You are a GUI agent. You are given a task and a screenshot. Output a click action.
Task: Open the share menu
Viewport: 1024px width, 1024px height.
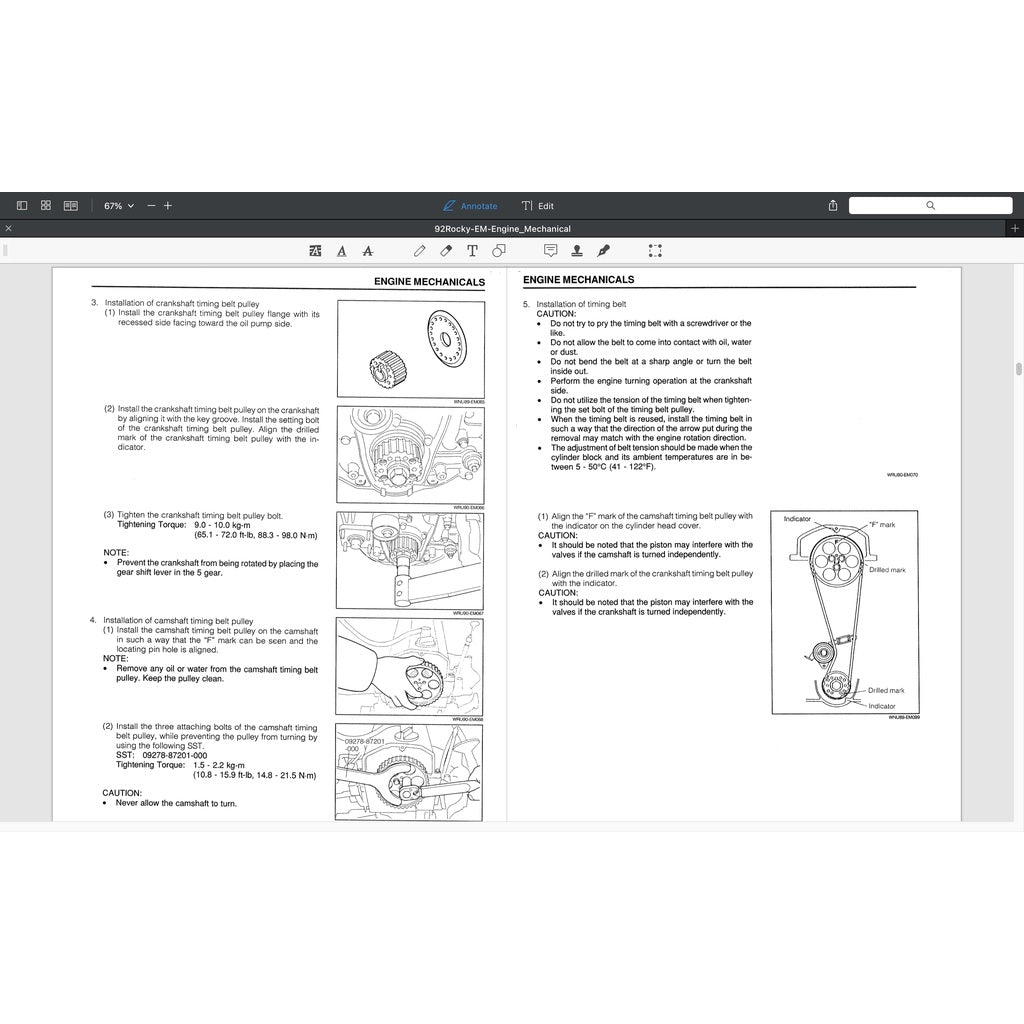coord(833,205)
